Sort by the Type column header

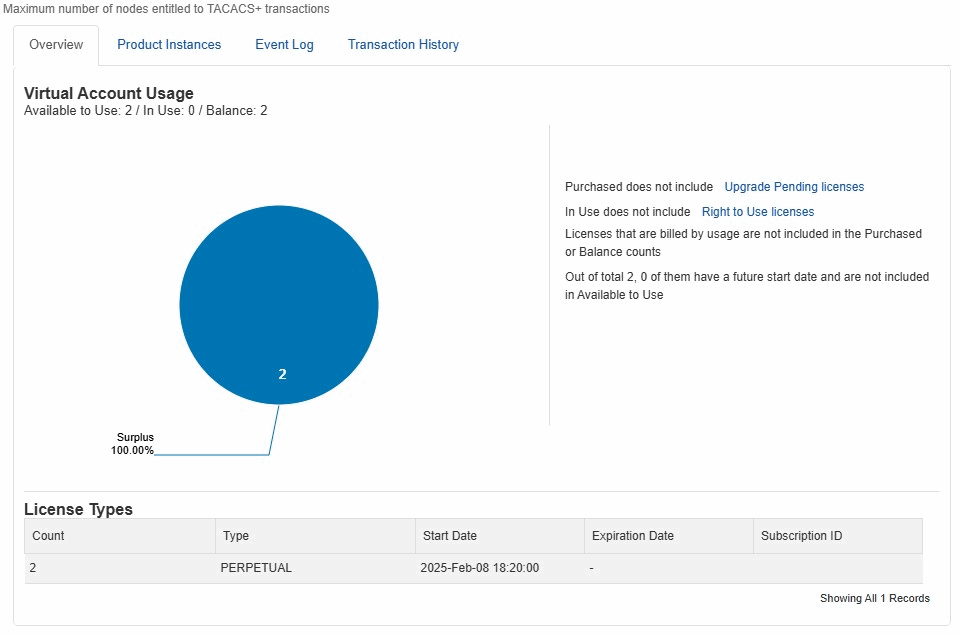235,536
